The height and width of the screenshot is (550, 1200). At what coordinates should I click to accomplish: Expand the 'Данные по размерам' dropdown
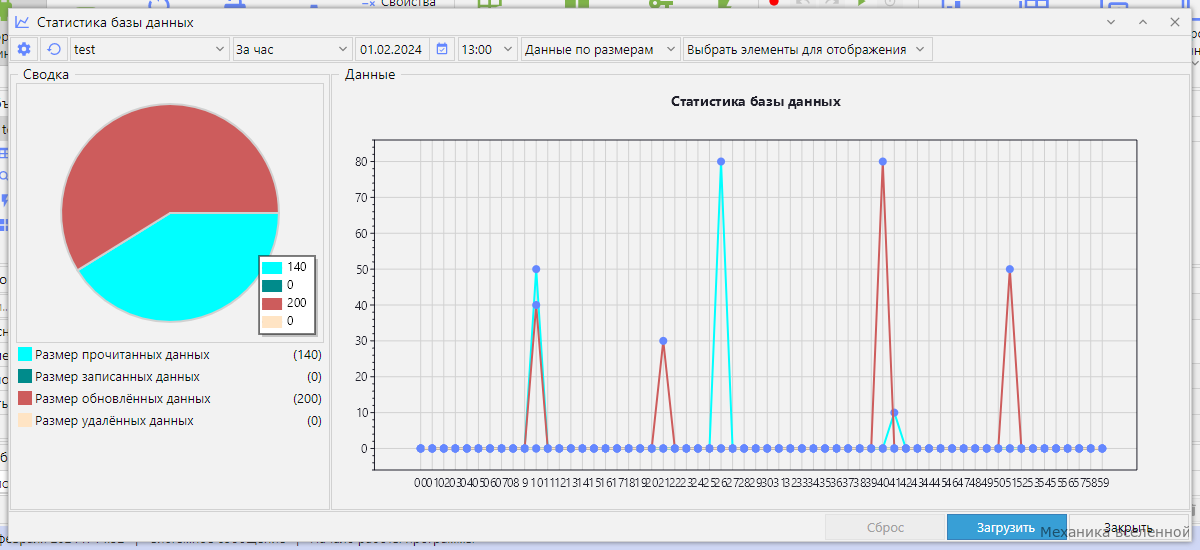(x=600, y=49)
